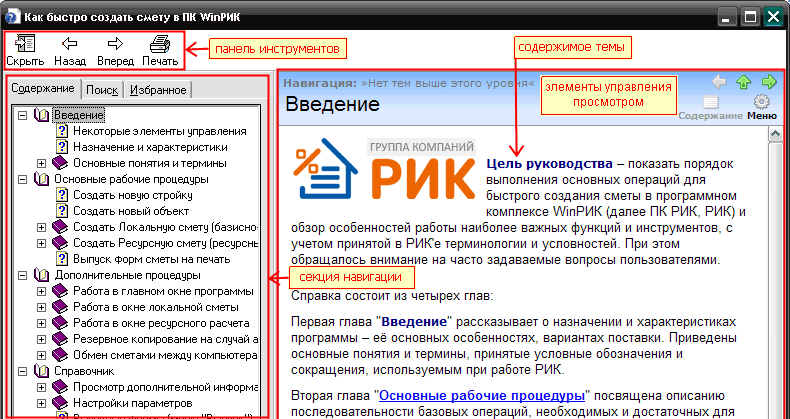Click the Содержание icon in the topic header
Screen dimensions: 790x419
710,102
